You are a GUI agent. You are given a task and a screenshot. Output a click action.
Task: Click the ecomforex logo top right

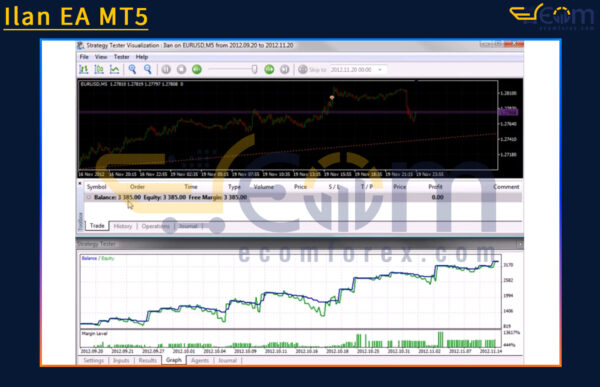tap(552, 17)
